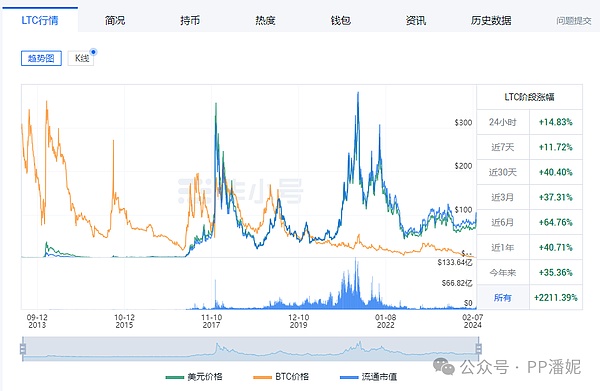
Task: Go to the 钱包 tab
Action: tap(341, 20)
